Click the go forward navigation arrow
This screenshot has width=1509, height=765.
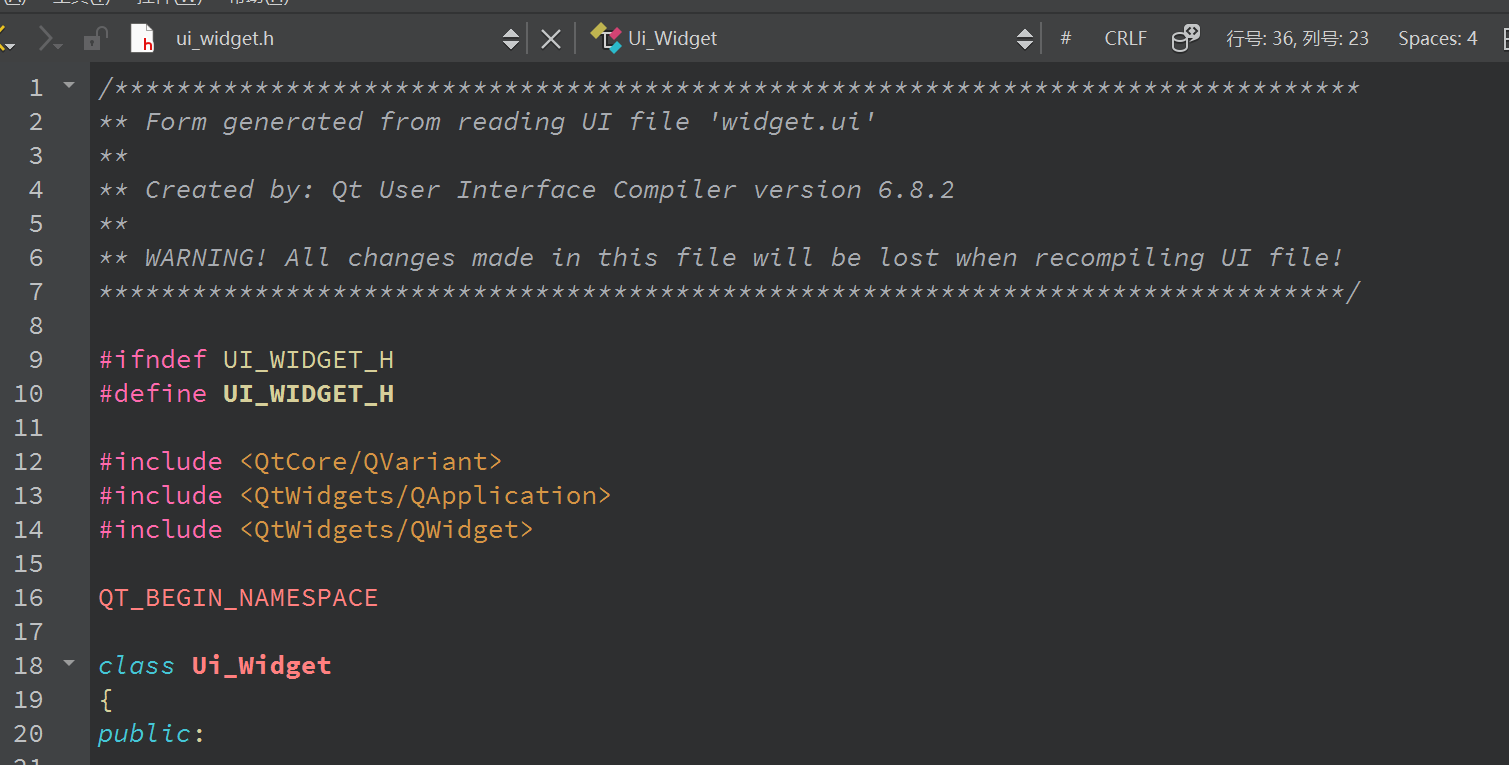(x=48, y=39)
